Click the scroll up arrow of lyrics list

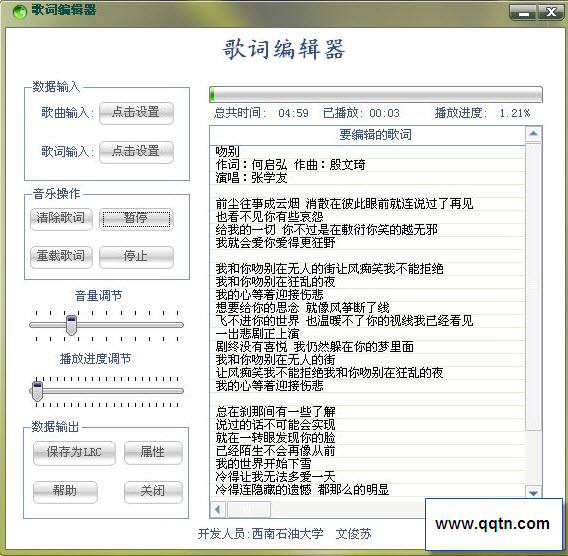[x=533, y=134]
